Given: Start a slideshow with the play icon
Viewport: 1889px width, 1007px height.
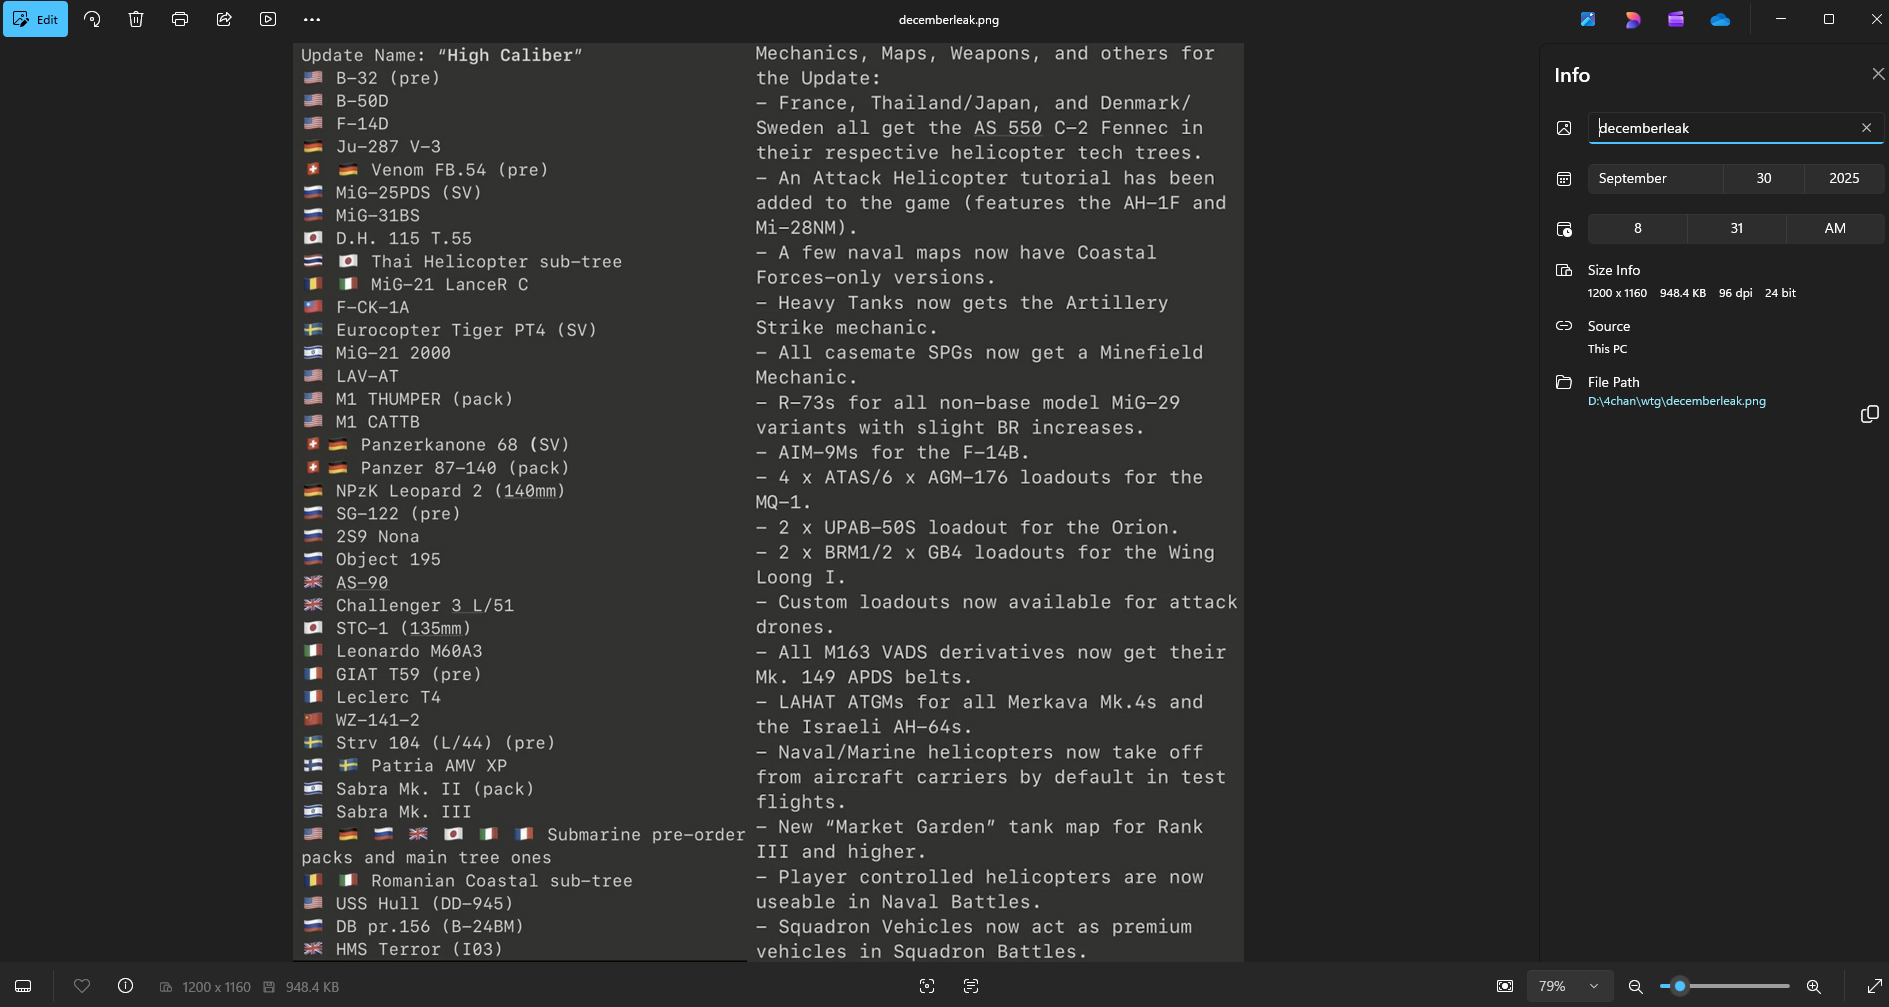Looking at the screenshot, I should 268,19.
